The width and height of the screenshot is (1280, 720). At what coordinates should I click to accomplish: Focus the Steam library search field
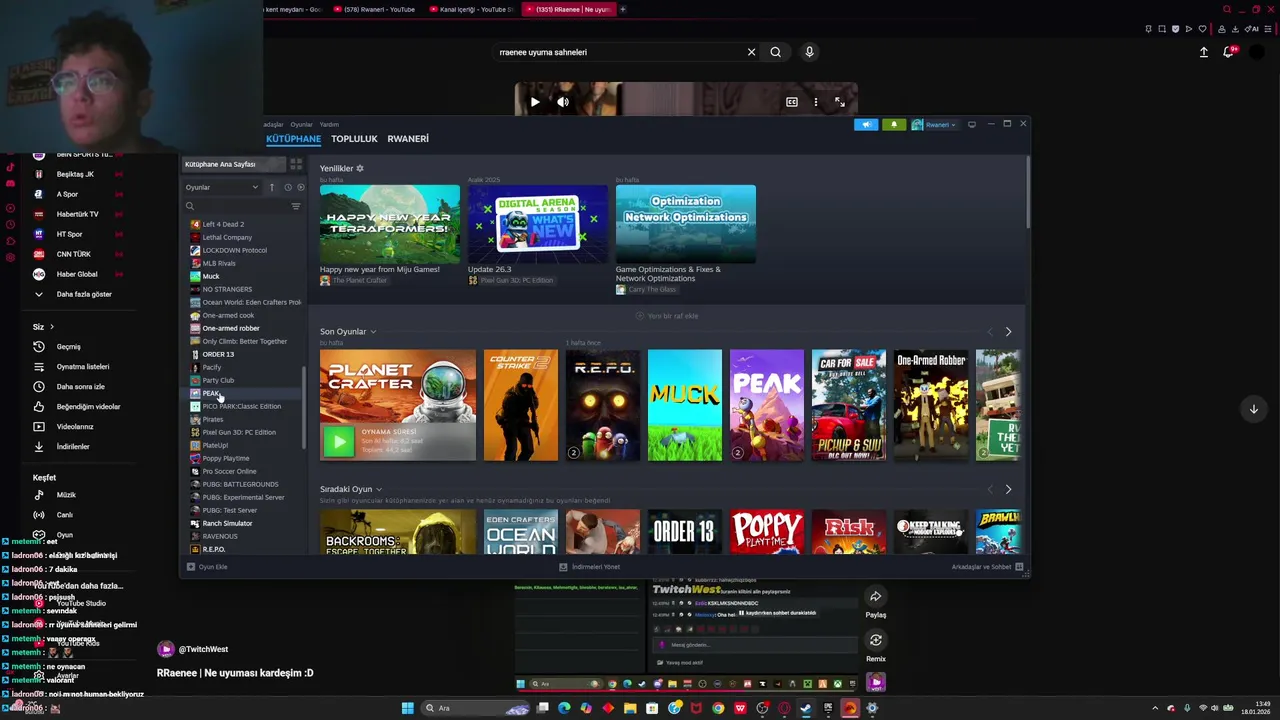point(239,206)
